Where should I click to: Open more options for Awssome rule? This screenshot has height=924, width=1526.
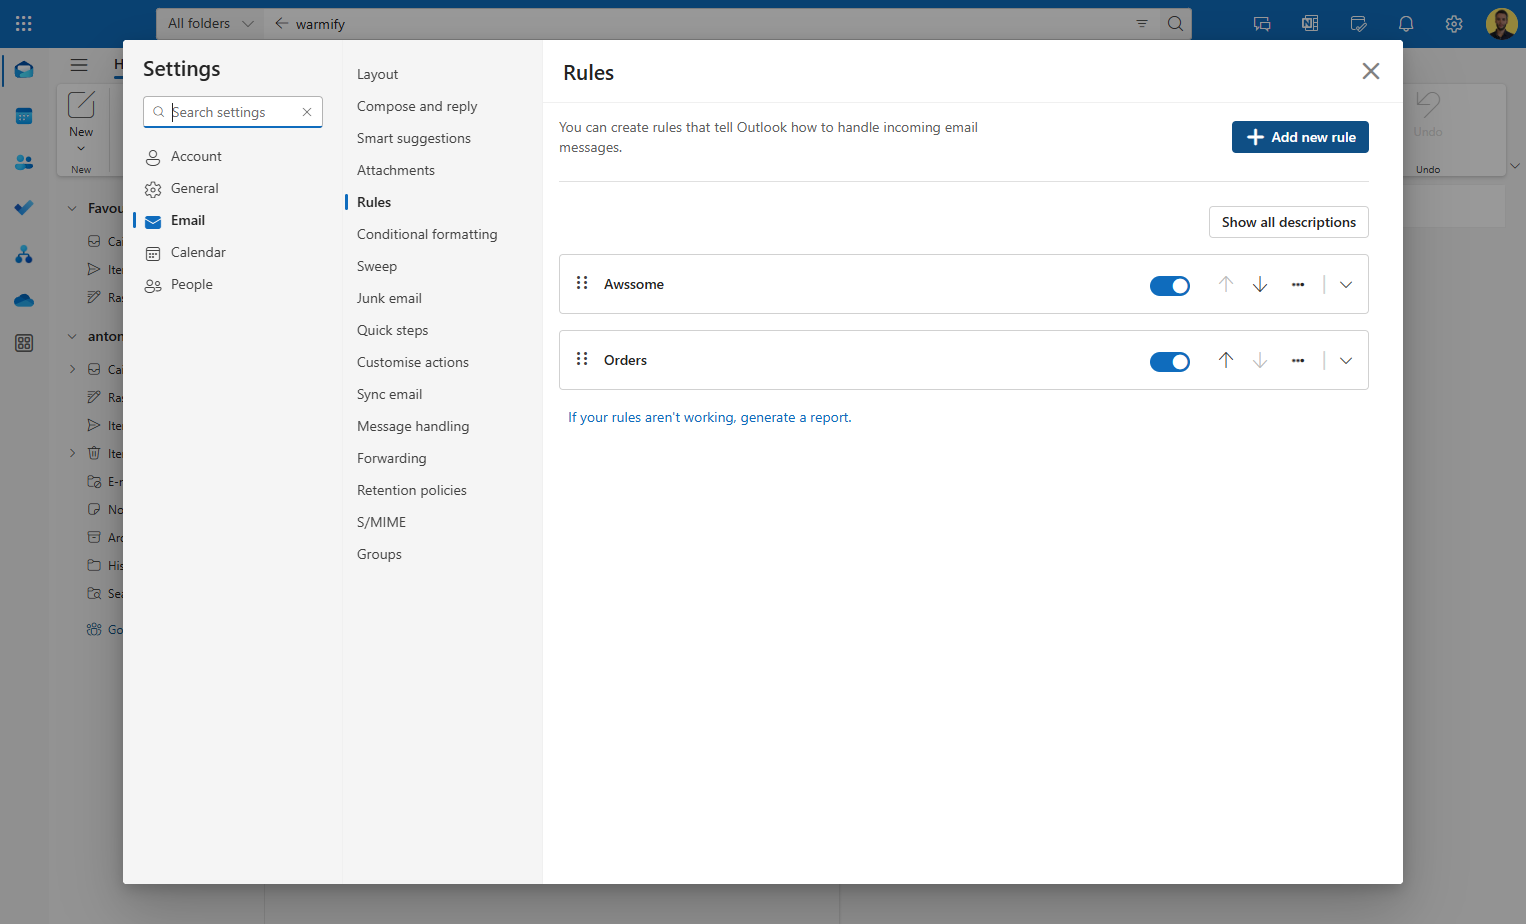coord(1298,284)
